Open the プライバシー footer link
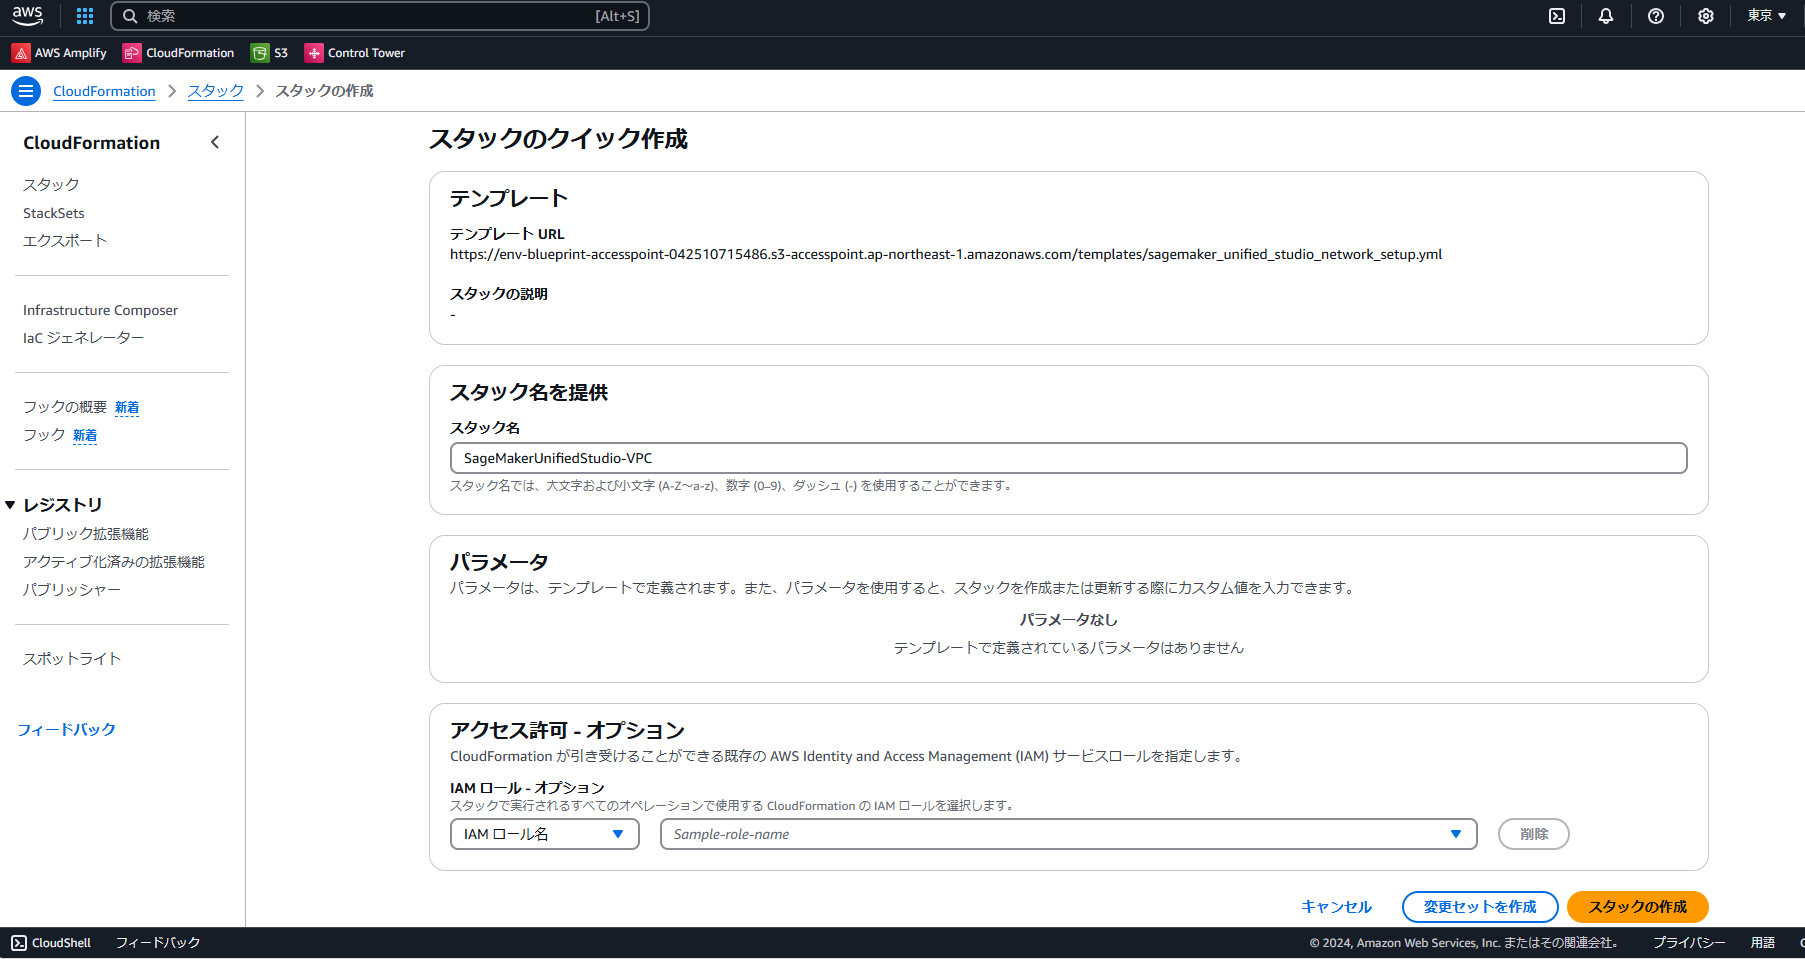This screenshot has height=959, width=1805. [1689, 943]
